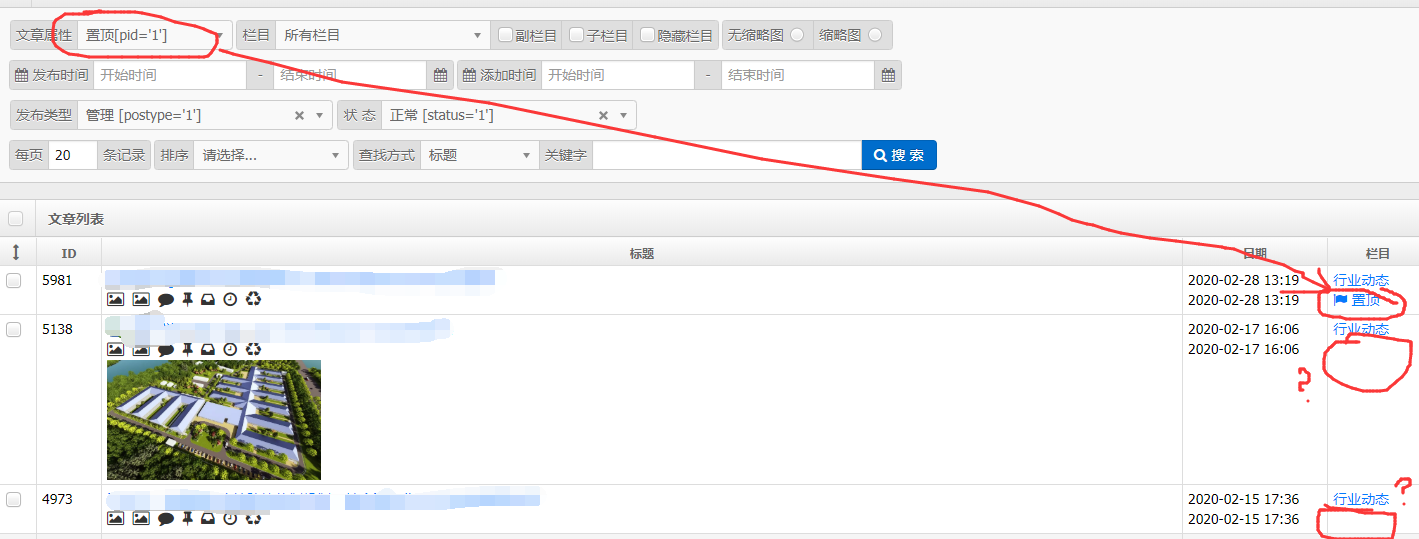Click the inbox tray icon for article 5981
1419x539 pixels.
[208, 299]
